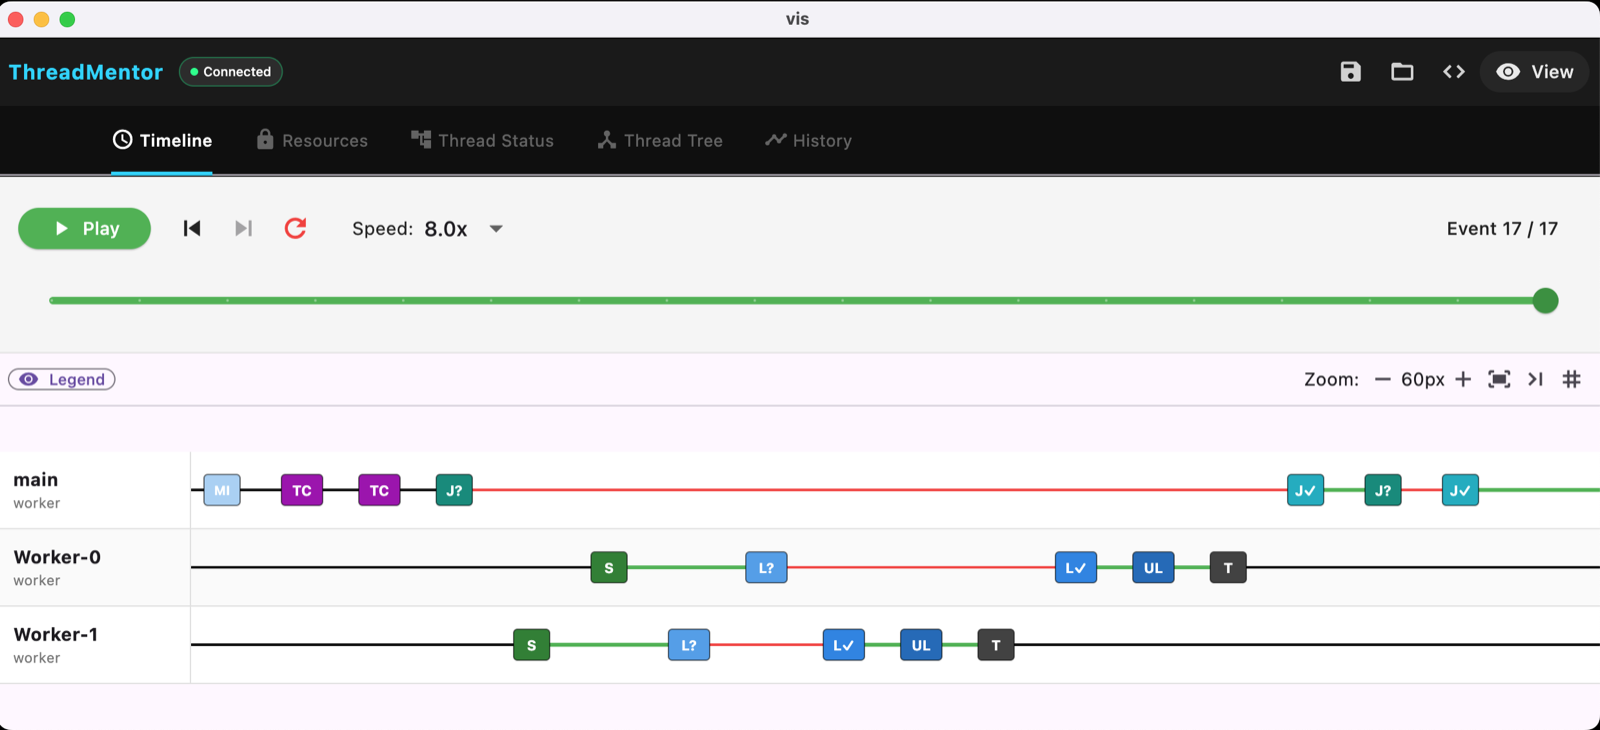Switch to the Resources tab

tap(312, 141)
